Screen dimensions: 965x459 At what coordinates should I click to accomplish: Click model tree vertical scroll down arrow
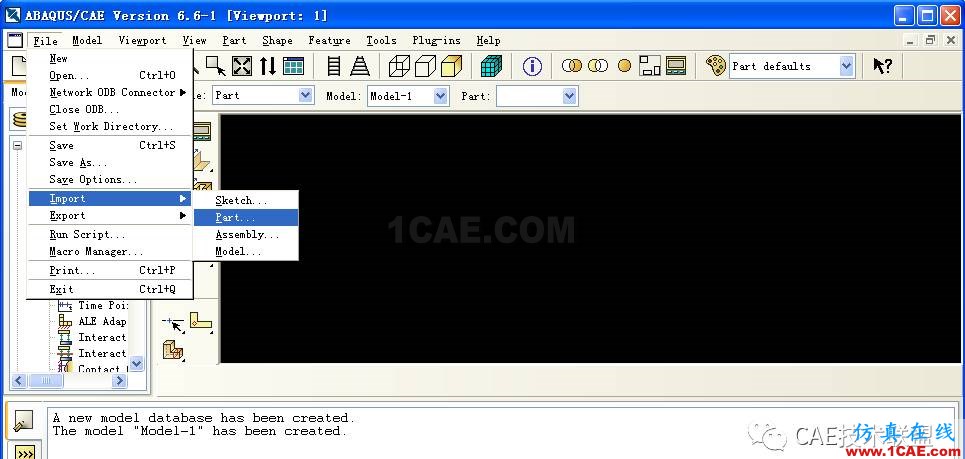tap(137, 364)
